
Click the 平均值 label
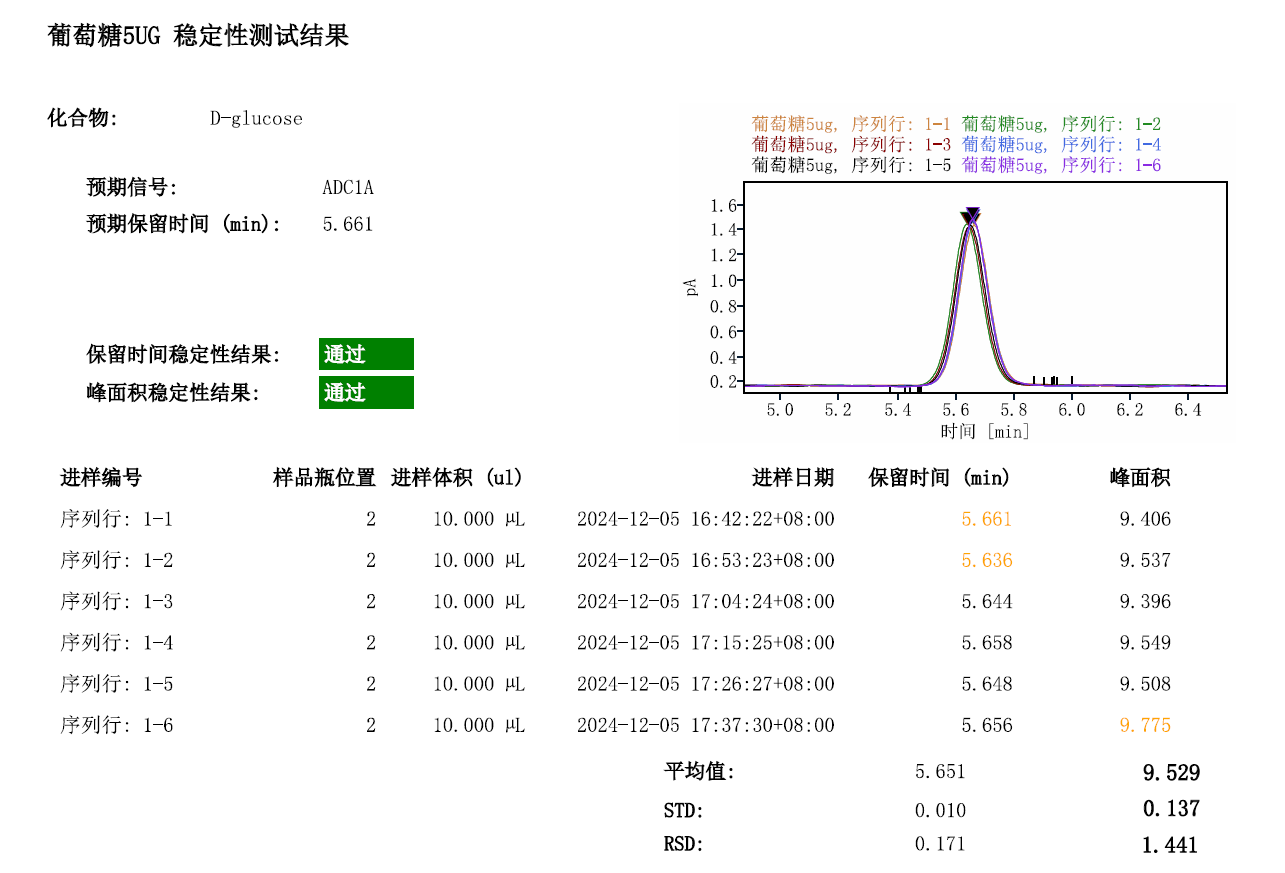click(700, 772)
